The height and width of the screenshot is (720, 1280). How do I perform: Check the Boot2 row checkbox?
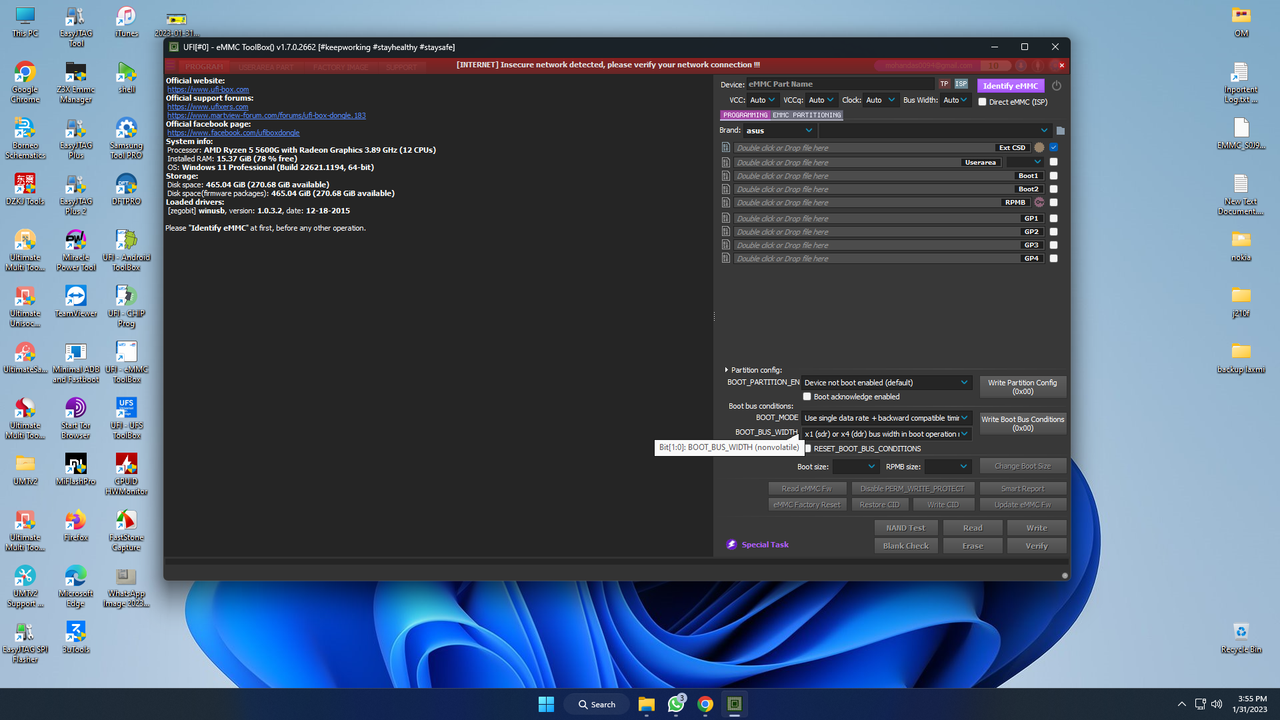coord(1054,189)
